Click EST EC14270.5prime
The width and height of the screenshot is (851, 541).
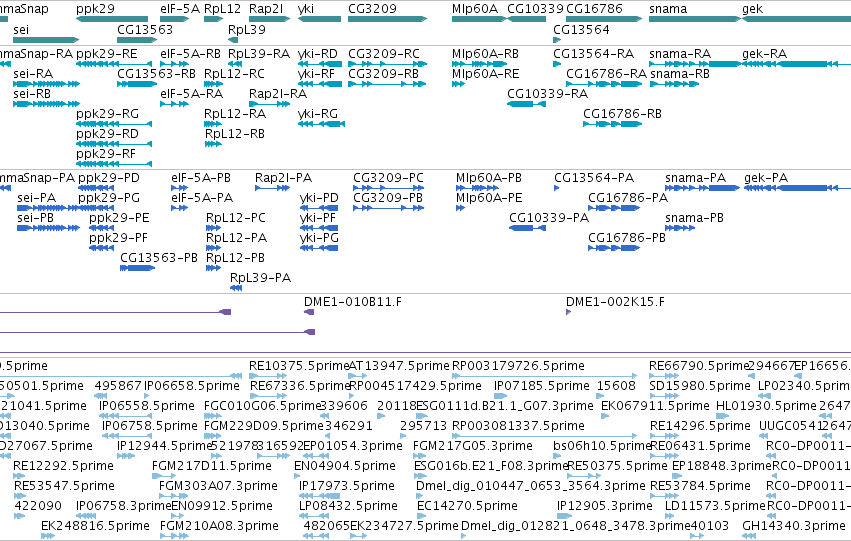point(467,506)
